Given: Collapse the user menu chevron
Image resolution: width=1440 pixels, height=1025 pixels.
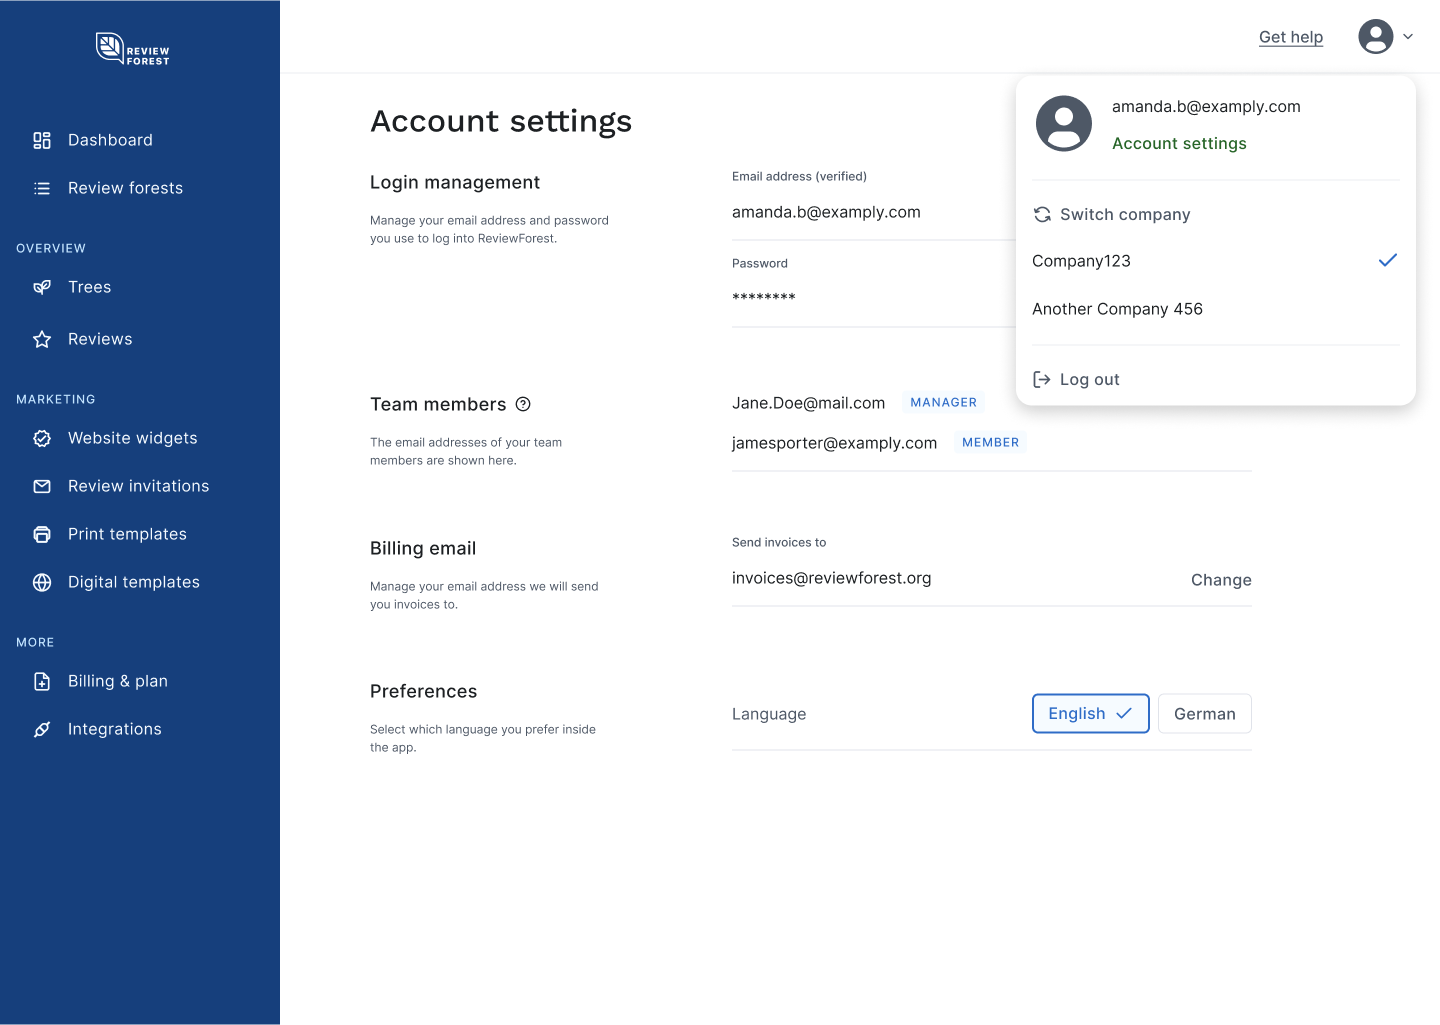Looking at the screenshot, I should point(1408,37).
